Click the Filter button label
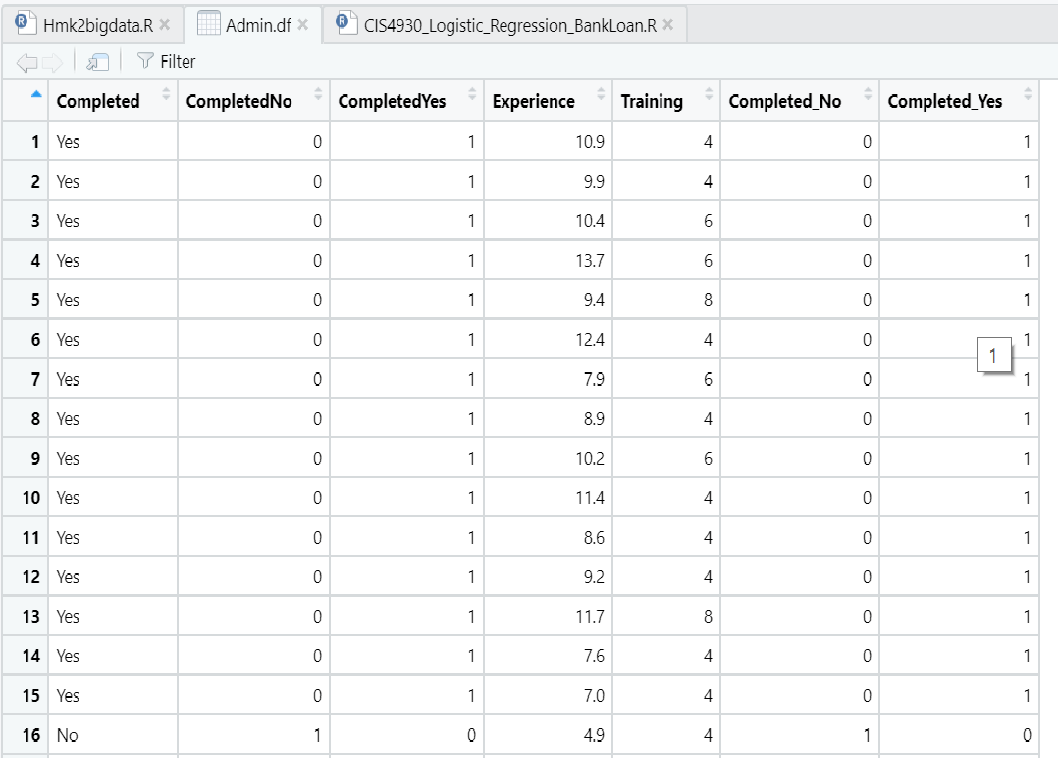Viewport: 1058px width, 758px height. click(177, 61)
